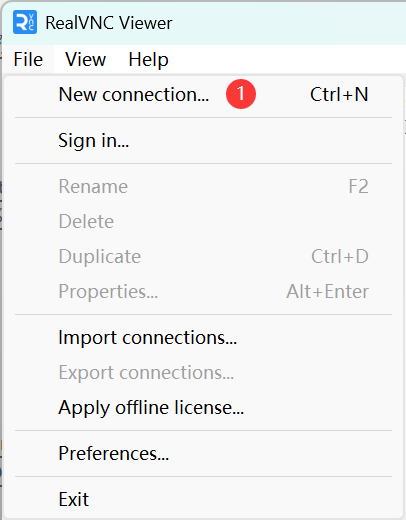Click the Ctrl+D shortcut next to Duplicate
This screenshot has width=406, height=520.
[340, 256]
